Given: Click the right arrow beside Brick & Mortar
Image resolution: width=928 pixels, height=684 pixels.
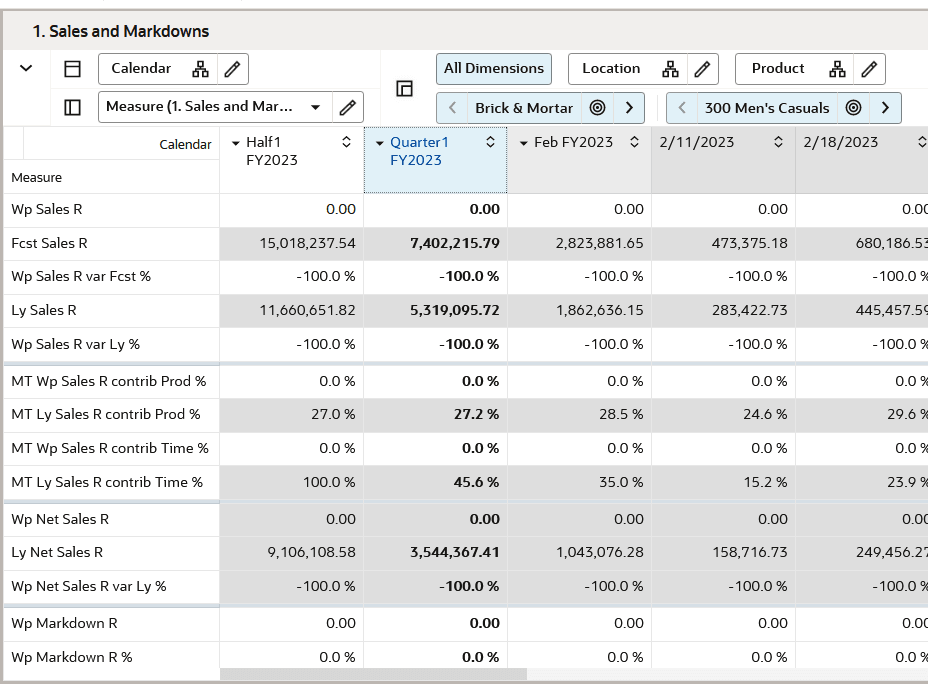Looking at the screenshot, I should coord(629,107).
